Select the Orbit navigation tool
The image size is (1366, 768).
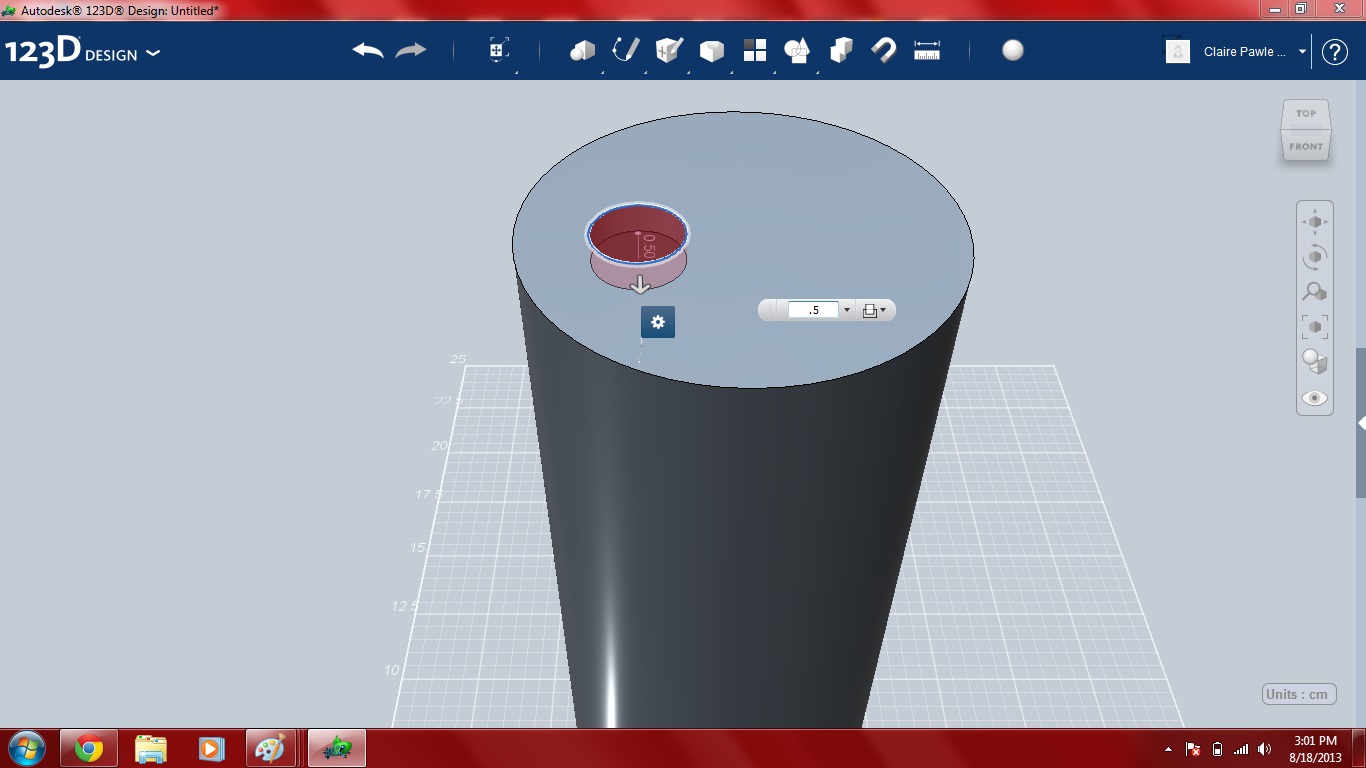1315,257
